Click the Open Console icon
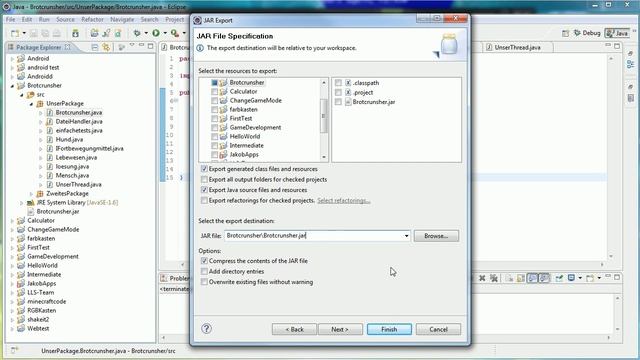This screenshot has height=360, width=640. coord(590,278)
